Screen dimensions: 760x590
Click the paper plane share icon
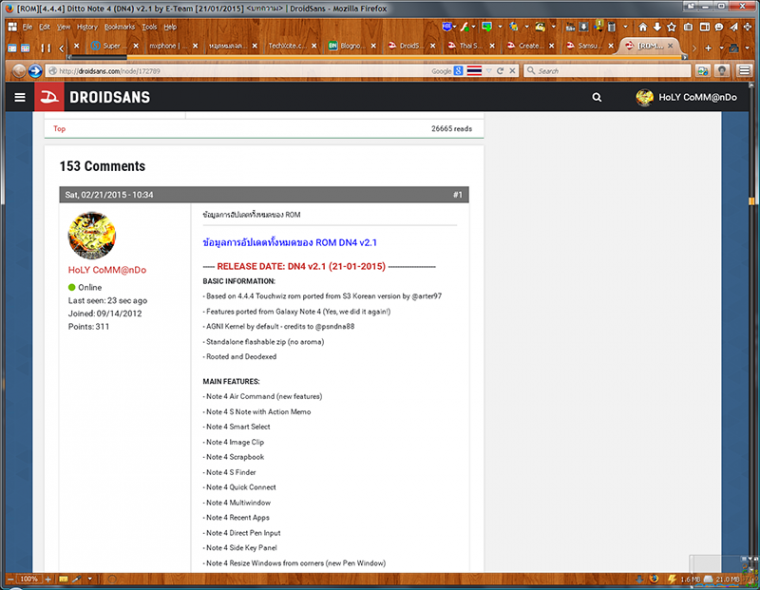pos(734,27)
